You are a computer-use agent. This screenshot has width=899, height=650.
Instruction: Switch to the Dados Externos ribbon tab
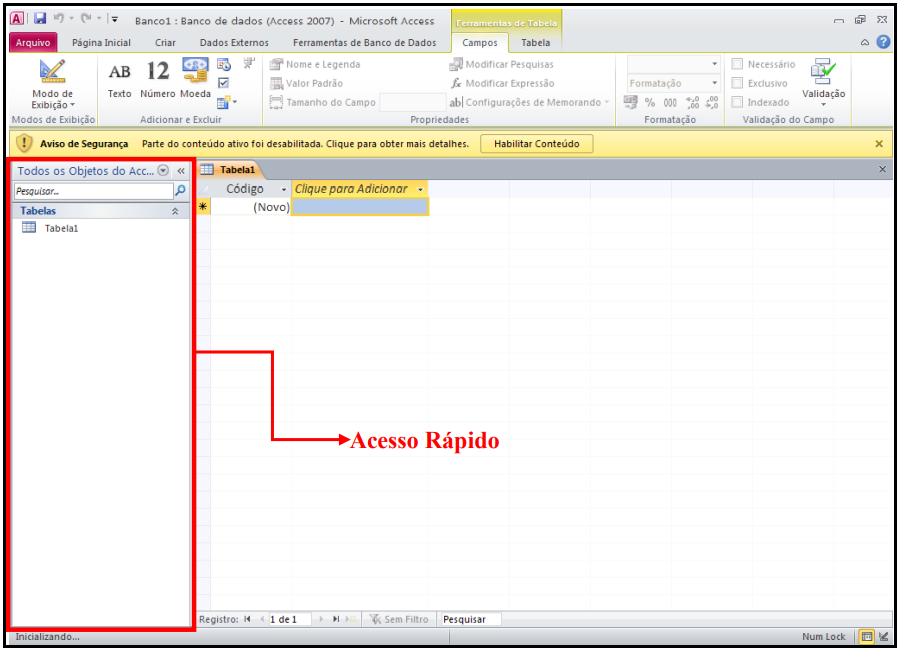point(234,43)
